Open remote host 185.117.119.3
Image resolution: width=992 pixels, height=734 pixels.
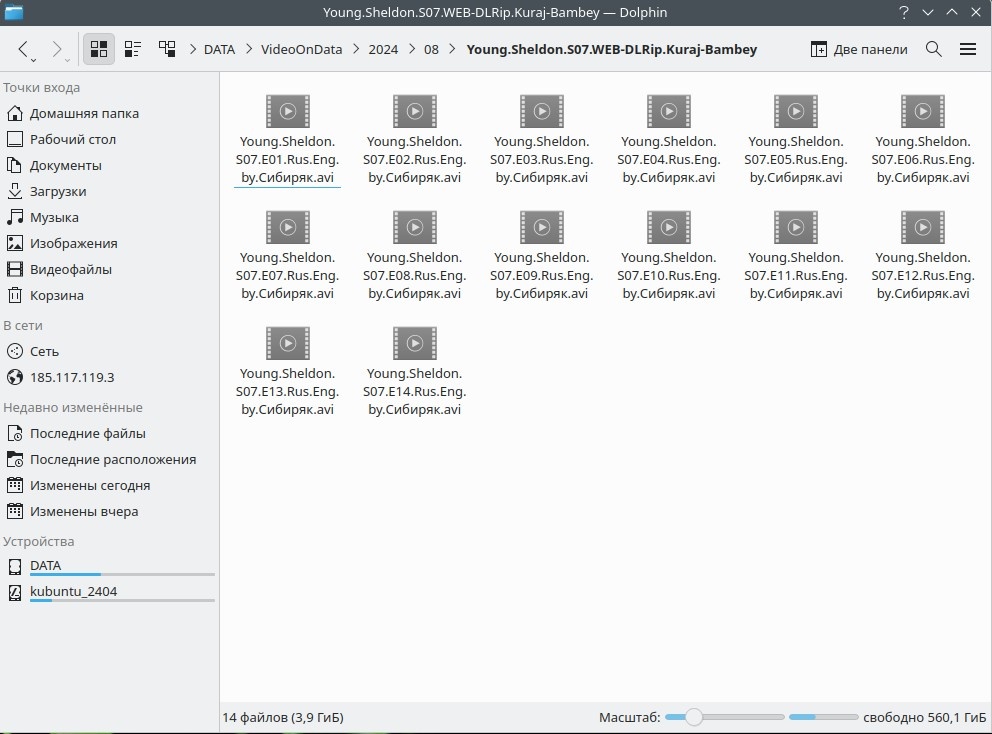pyautogui.click(x=109, y=377)
